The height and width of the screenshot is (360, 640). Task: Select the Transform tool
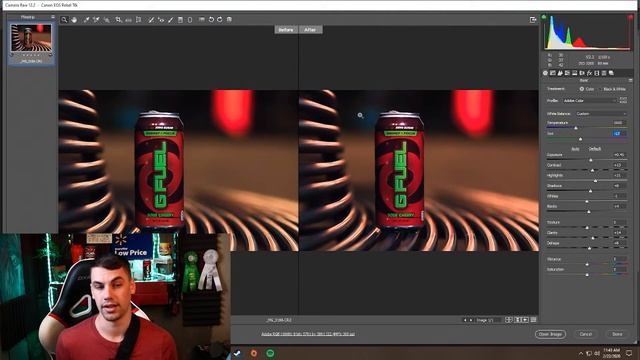click(x=139, y=20)
